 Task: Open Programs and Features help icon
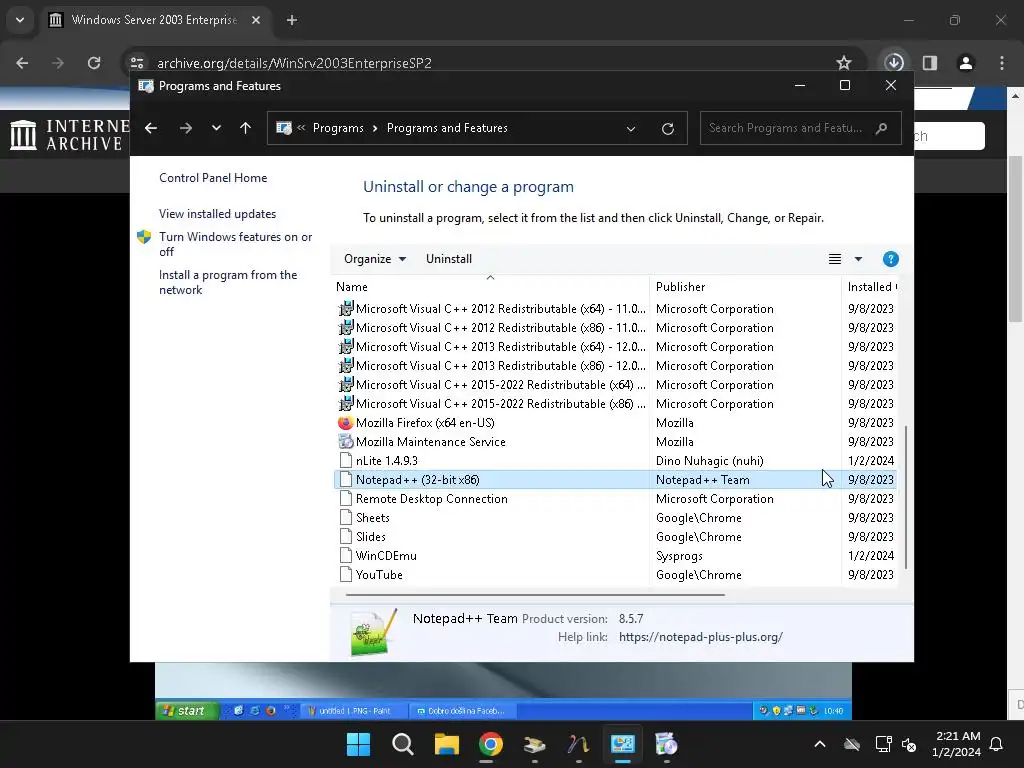pyautogui.click(x=890, y=259)
